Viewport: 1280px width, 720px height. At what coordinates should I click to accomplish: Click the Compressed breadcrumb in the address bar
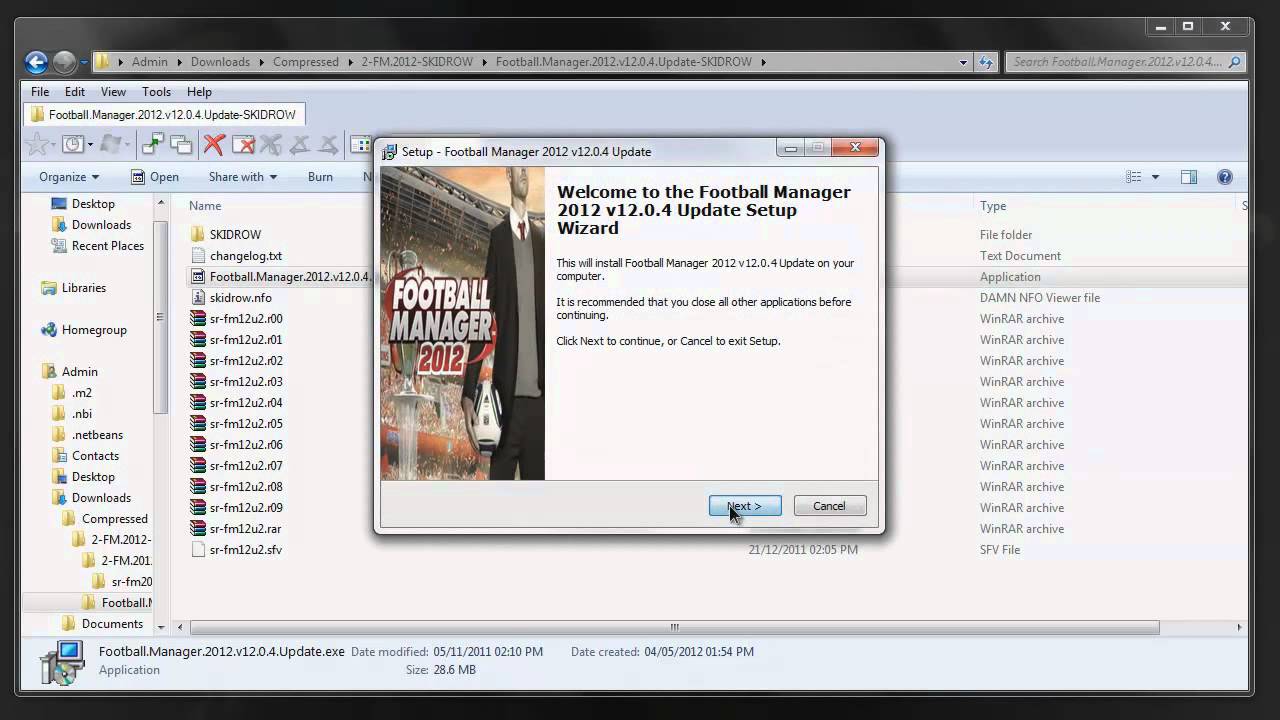coord(306,62)
